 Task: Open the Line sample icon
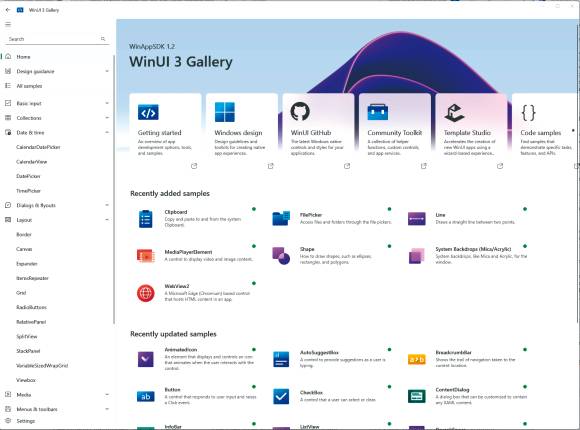[x=417, y=219]
